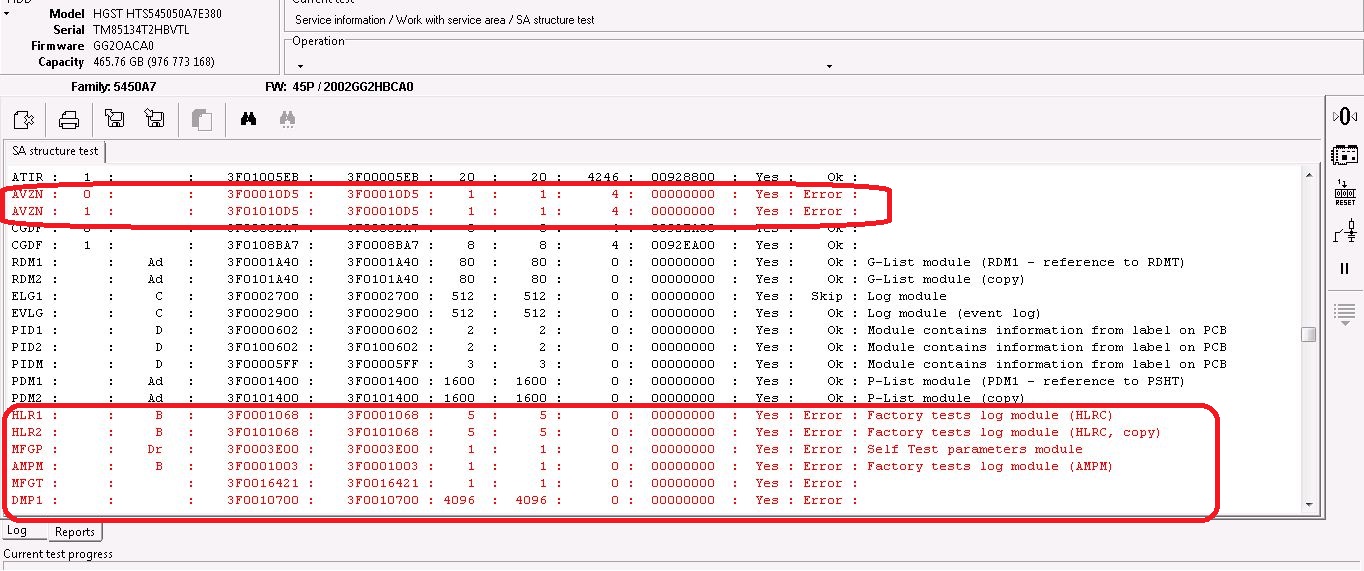Open the right dropdown under Operation

[829, 66]
